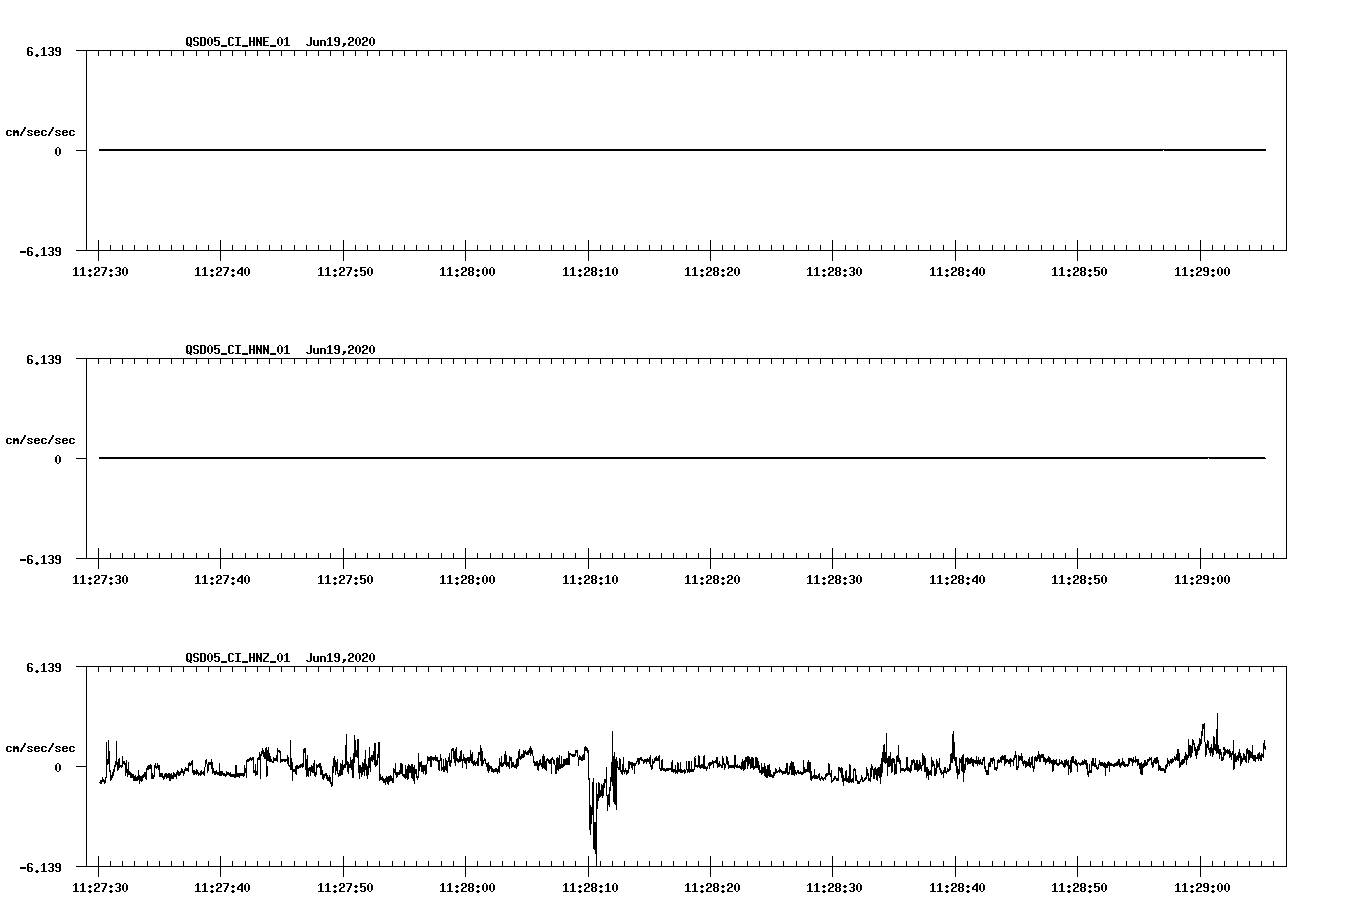Pick 11:28:30 on the HNZ time axis

point(834,888)
